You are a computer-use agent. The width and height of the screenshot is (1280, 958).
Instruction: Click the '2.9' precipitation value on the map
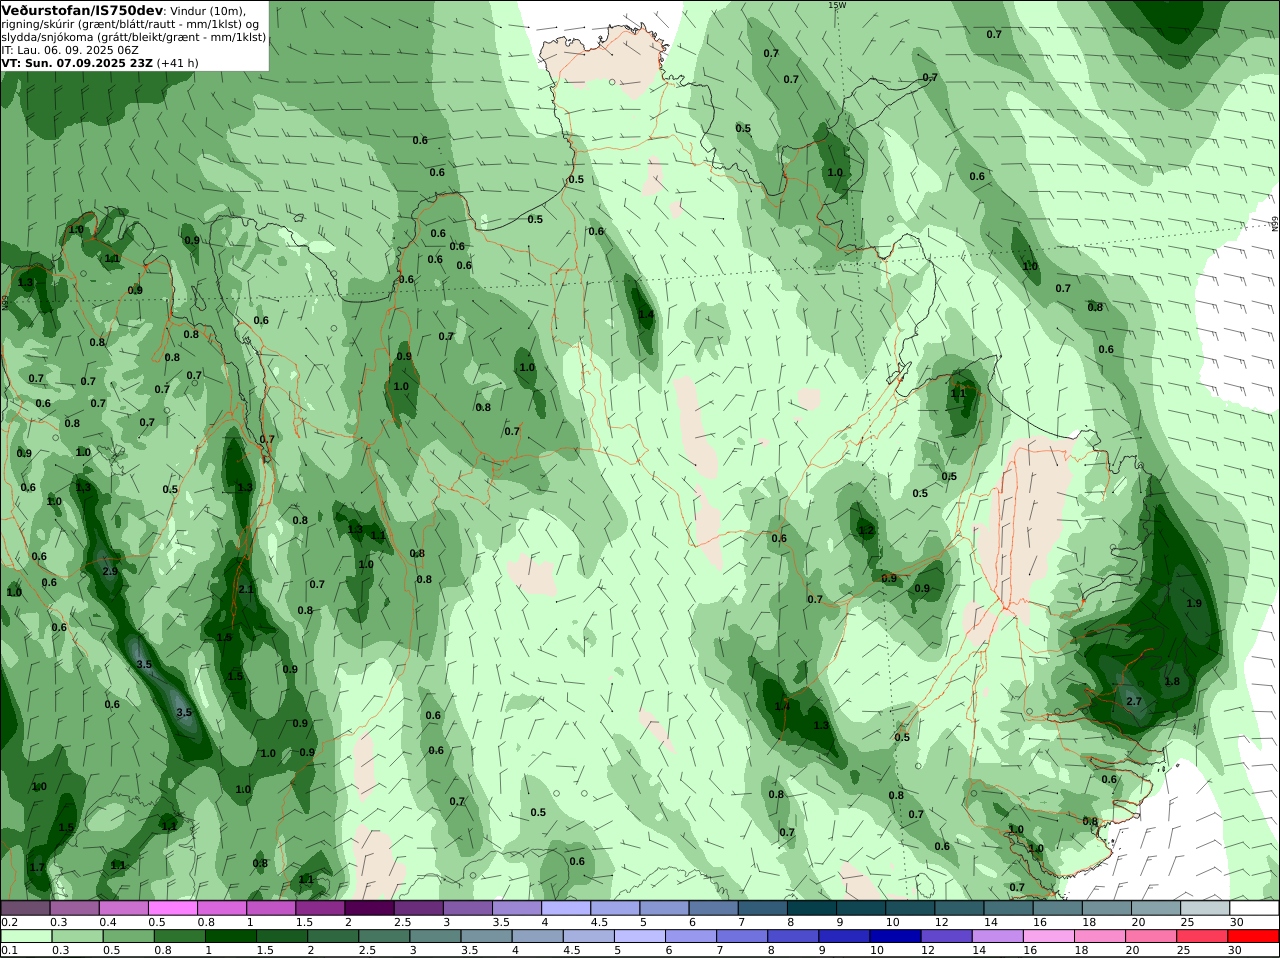pyautogui.click(x=110, y=571)
